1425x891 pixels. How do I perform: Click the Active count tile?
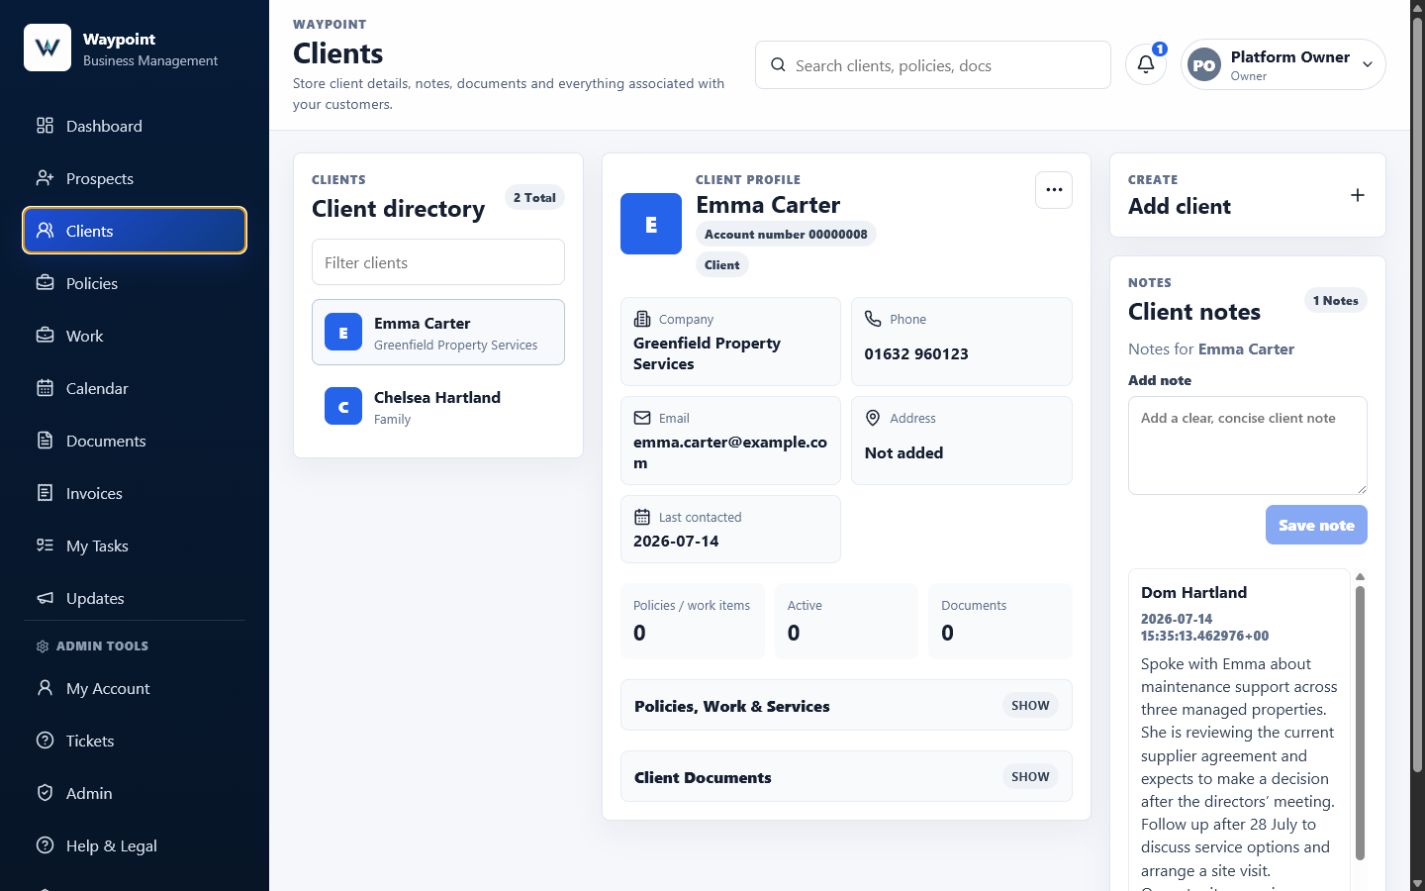point(846,621)
